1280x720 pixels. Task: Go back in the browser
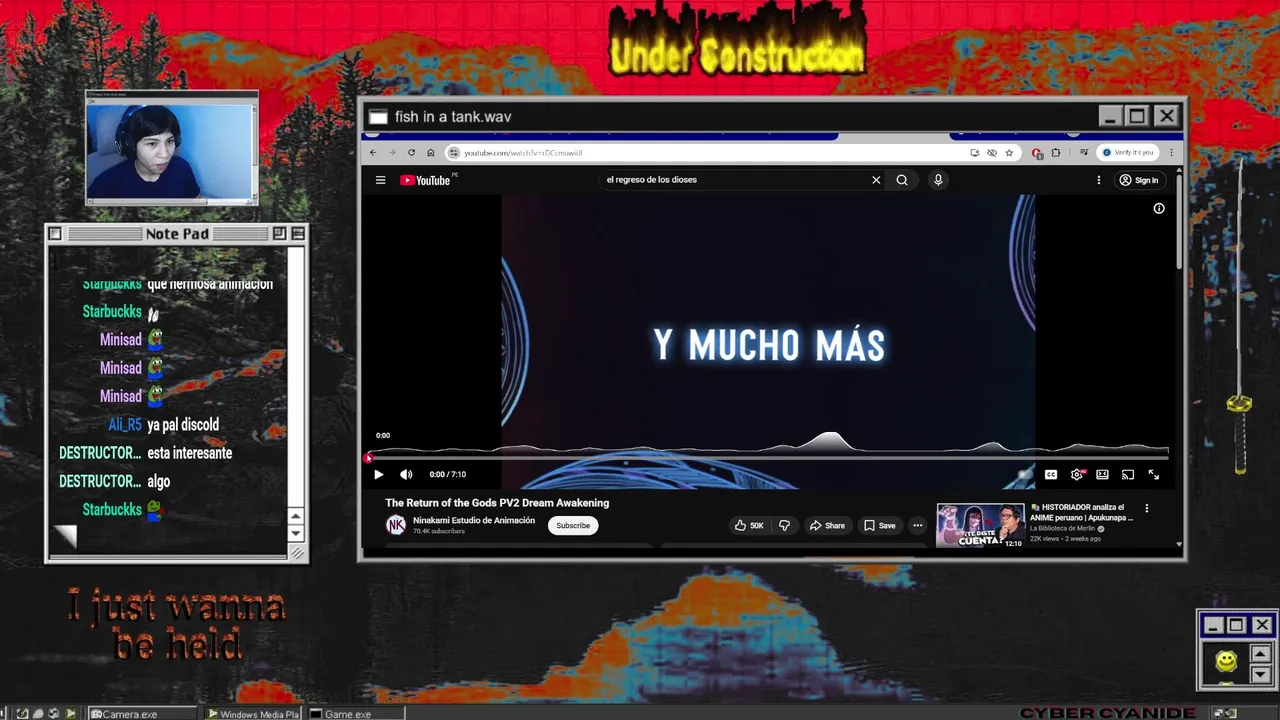coord(373,153)
